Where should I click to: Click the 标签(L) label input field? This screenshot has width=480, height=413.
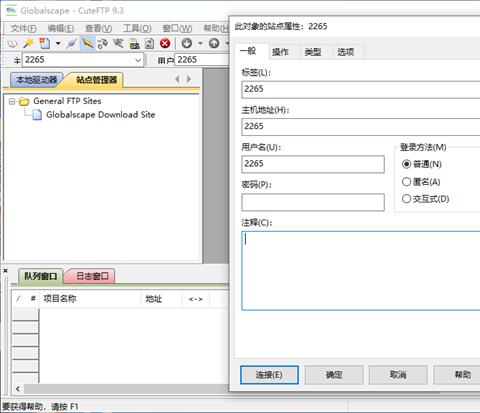361,89
